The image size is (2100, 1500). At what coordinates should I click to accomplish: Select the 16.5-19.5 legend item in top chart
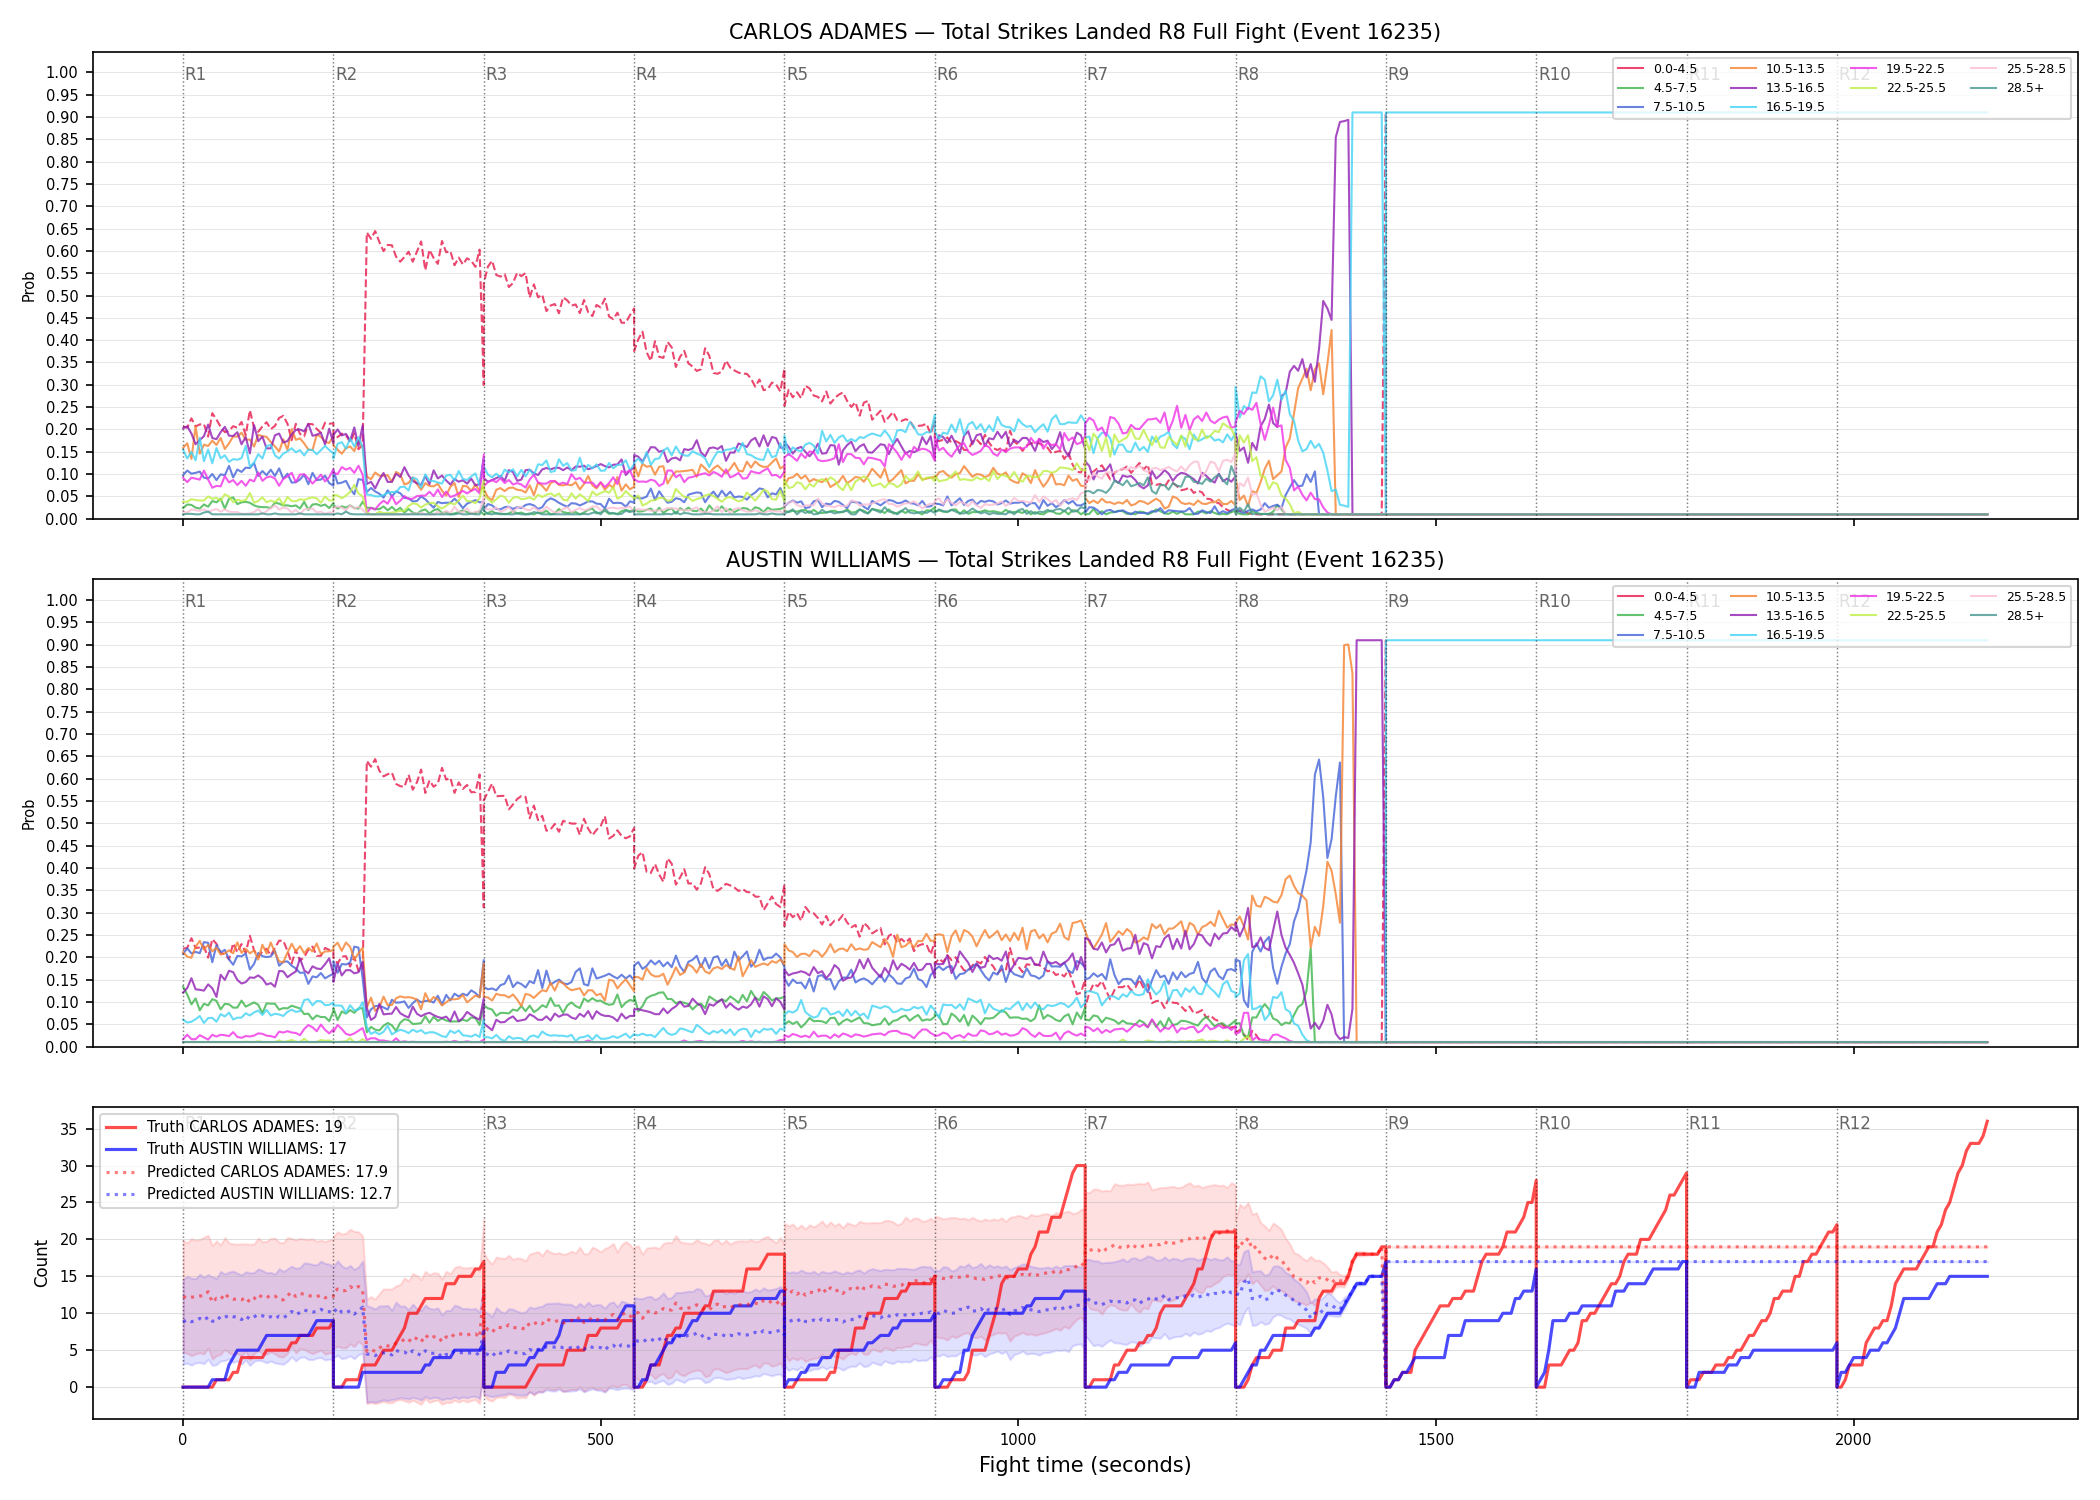(1778, 107)
